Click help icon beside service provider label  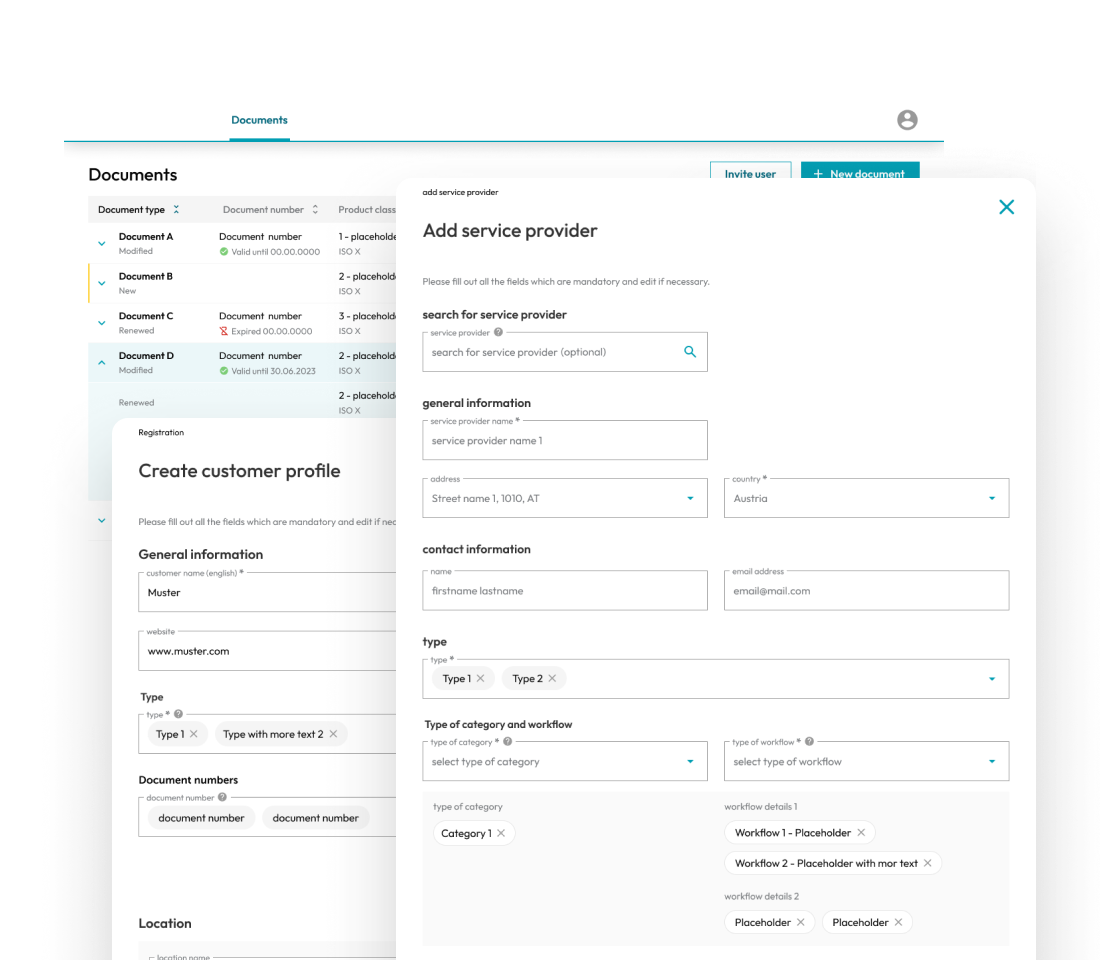[498, 332]
